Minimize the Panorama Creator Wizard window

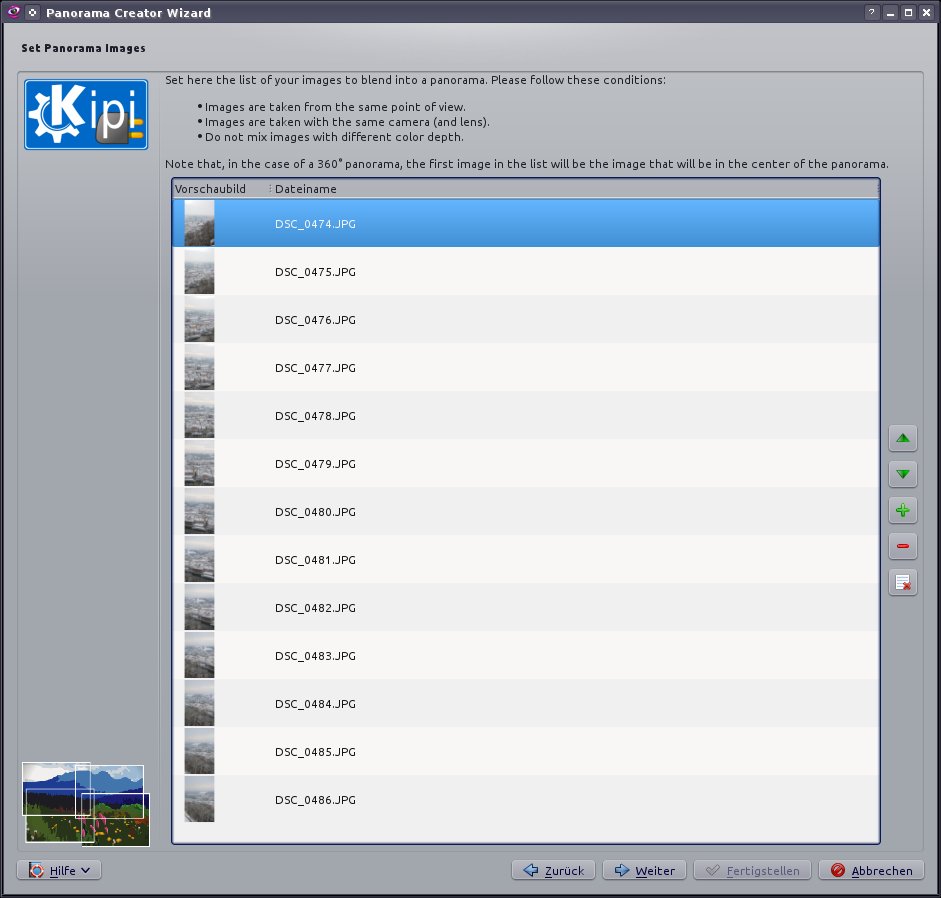pyautogui.click(x=890, y=12)
